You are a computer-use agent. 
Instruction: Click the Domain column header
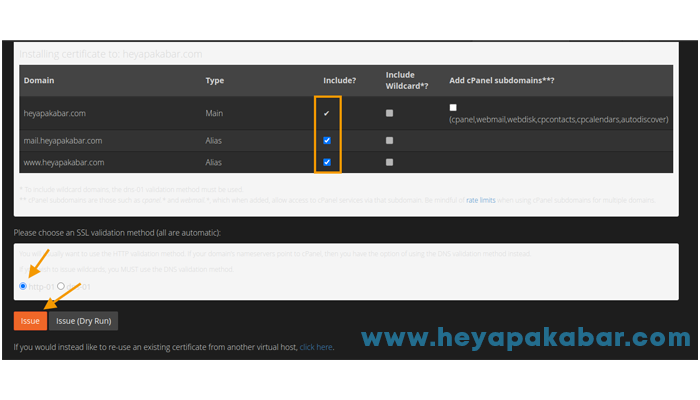coord(39,80)
